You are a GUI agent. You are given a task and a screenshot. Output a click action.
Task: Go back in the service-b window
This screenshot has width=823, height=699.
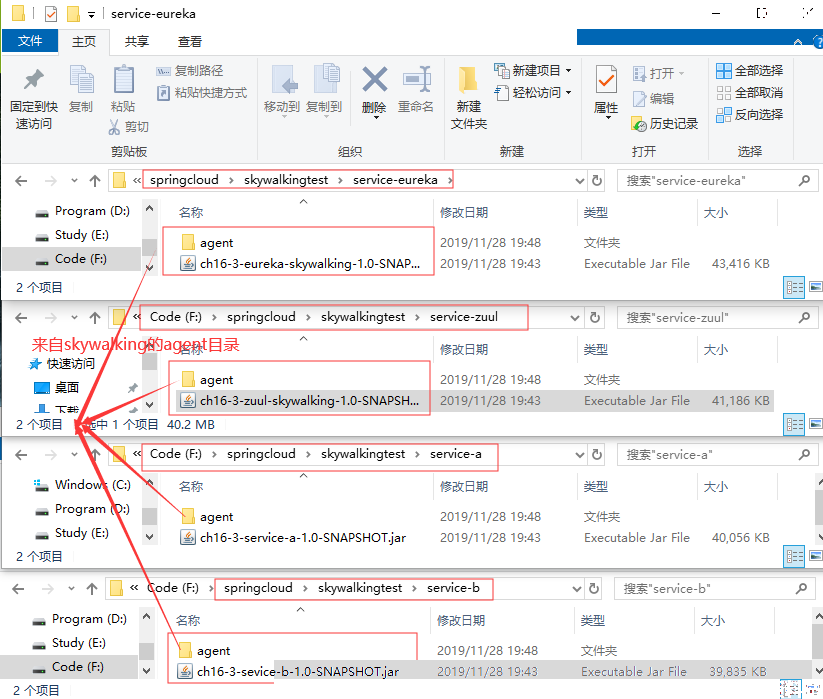point(18,589)
